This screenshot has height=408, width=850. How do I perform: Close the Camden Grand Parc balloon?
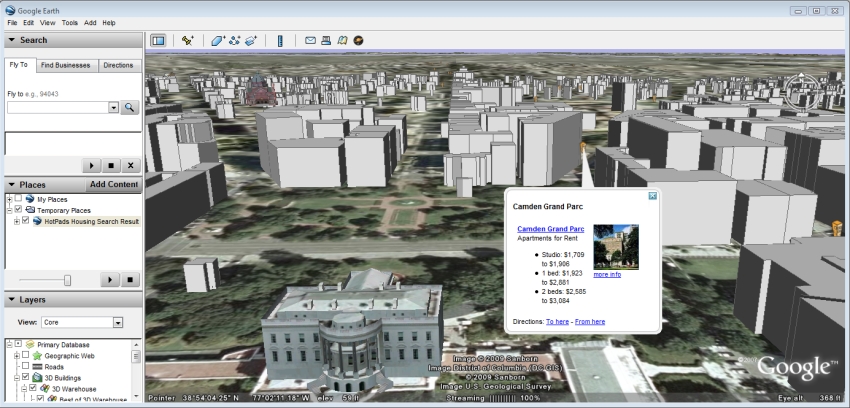(x=653, y=196)
